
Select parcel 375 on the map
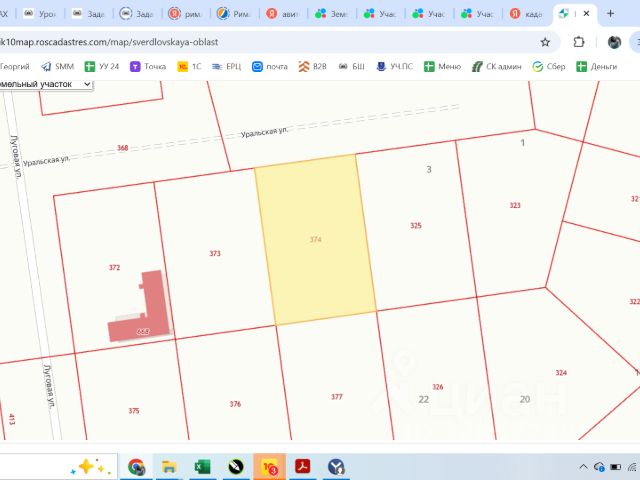click(134, 411)
